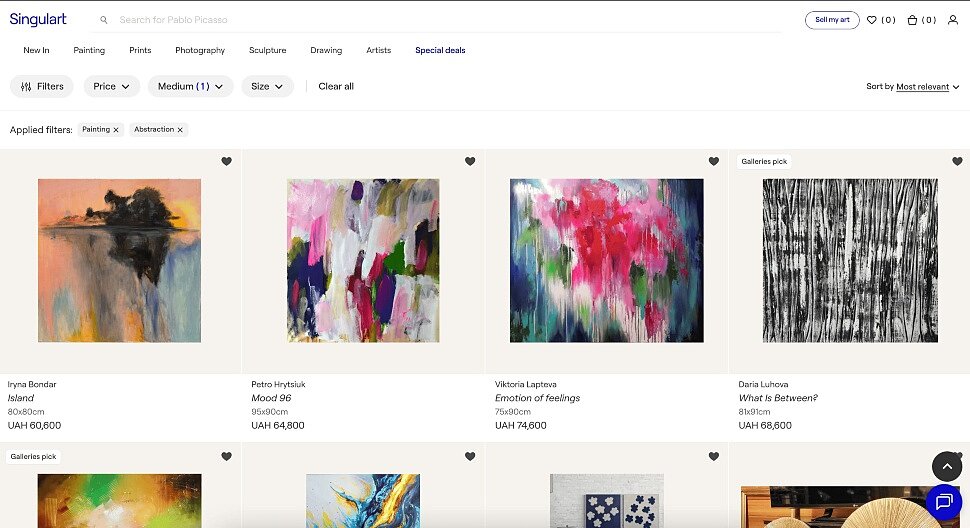Click the Singulart logo
Image resolution: width=970 pixels, height=528 pixels.
coord(38,19)
